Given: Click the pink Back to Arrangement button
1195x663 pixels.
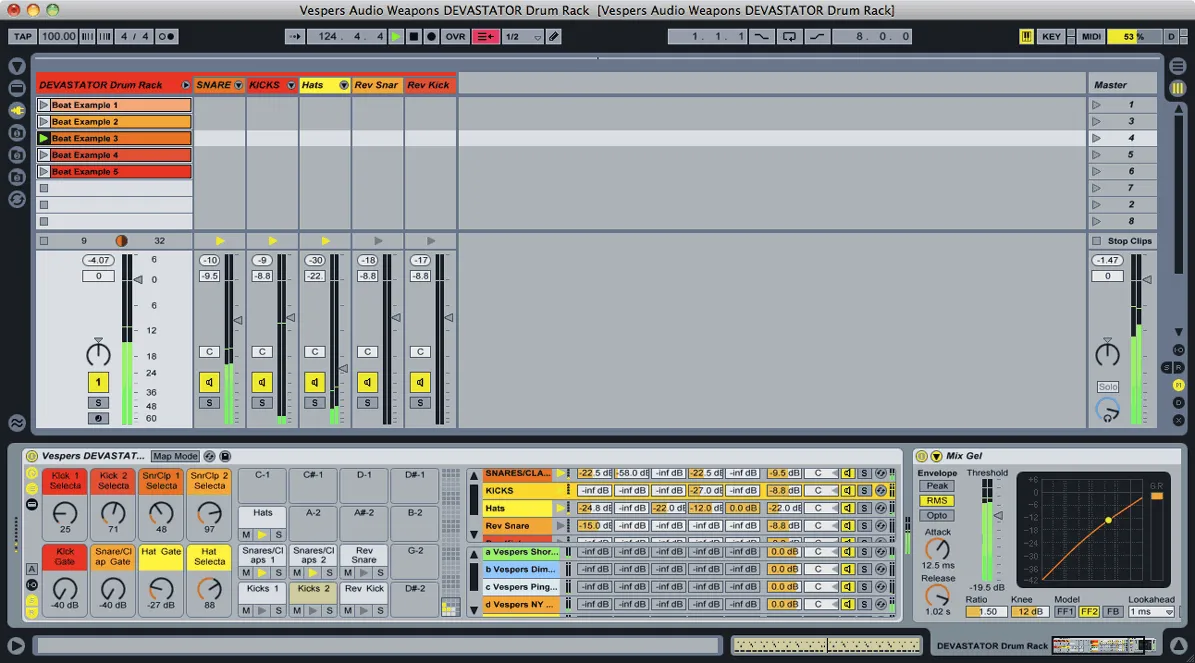Looking at the screenshot, I should pos(485,37).
